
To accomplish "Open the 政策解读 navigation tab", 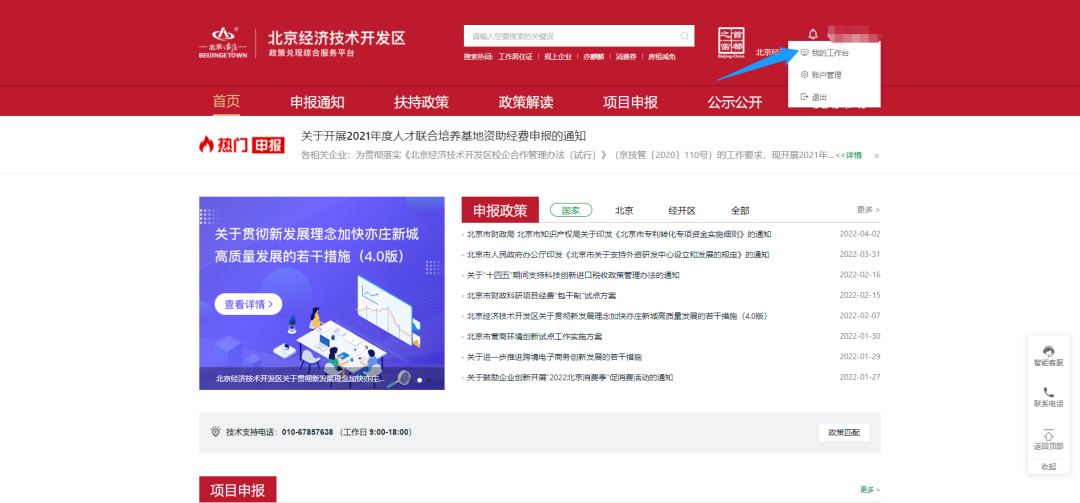I will click(526, 102).
